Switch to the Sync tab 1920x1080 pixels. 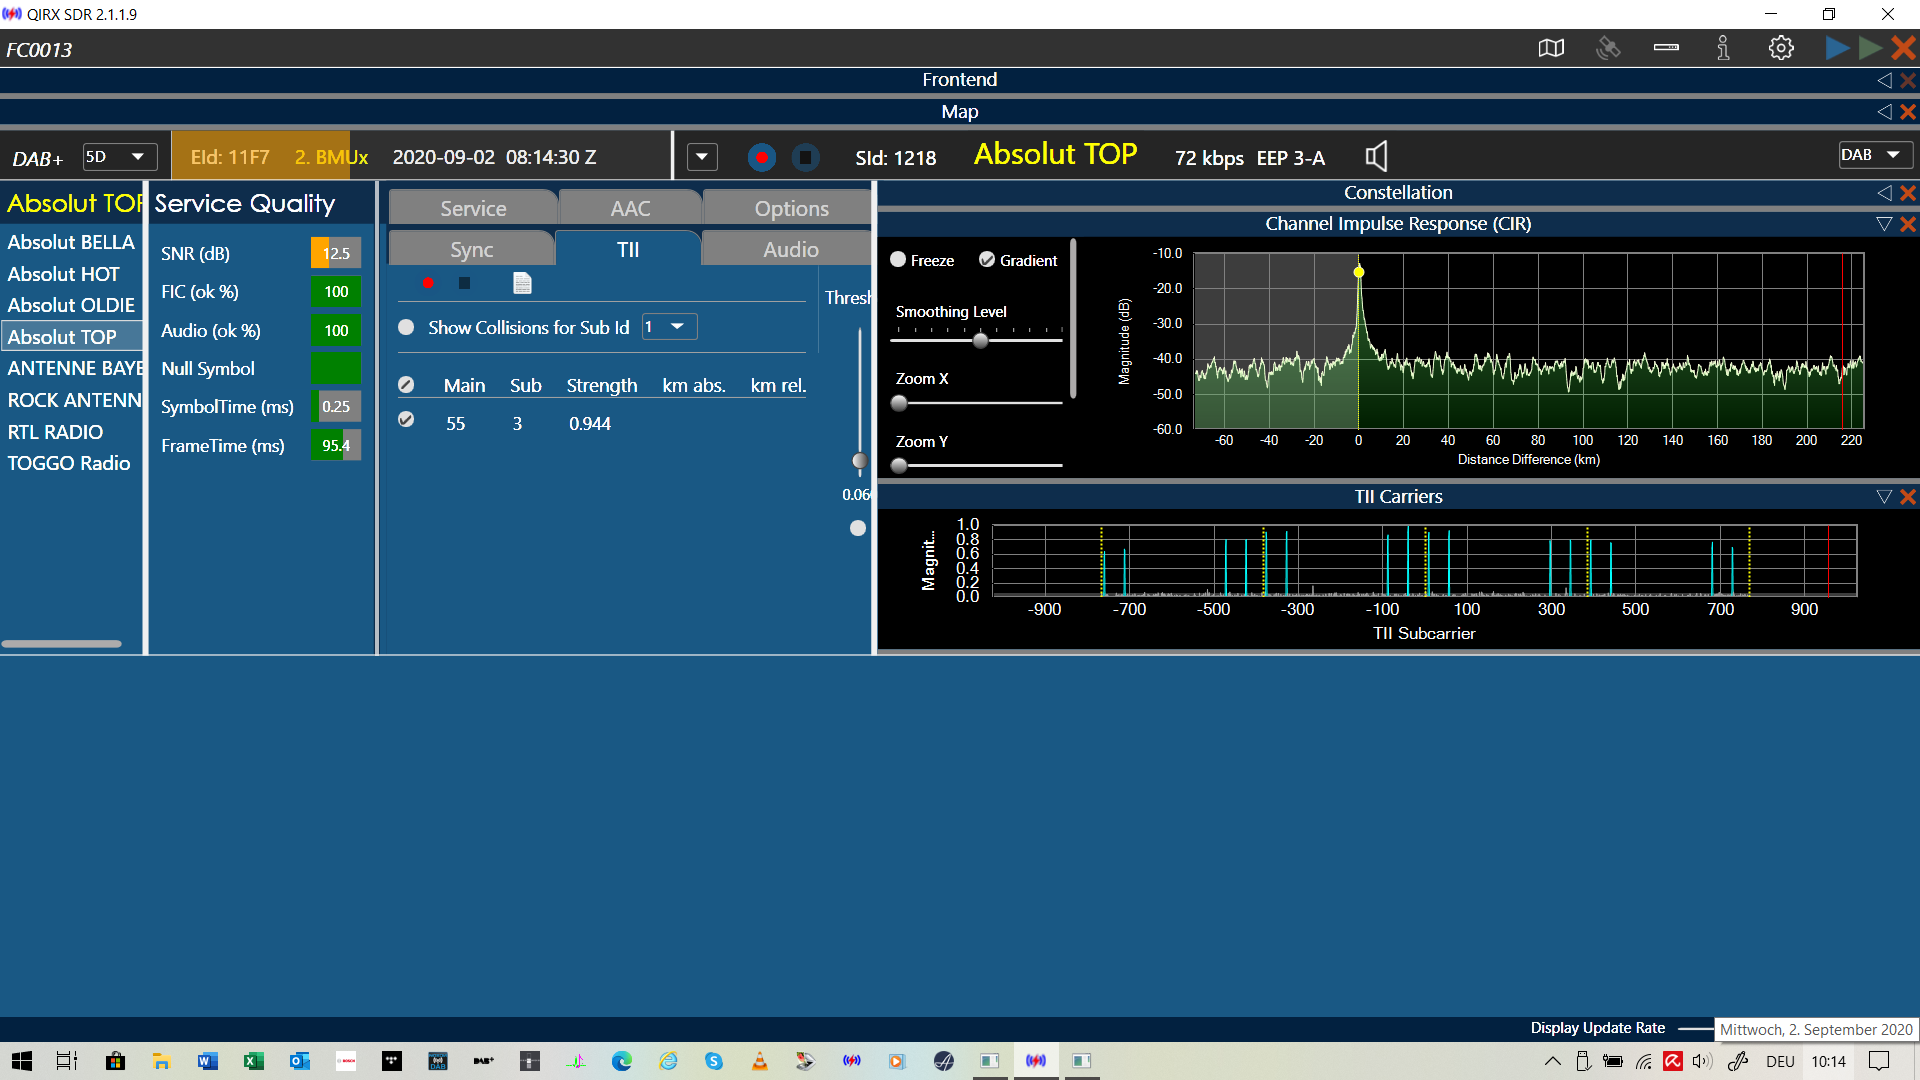click(471, 250)
